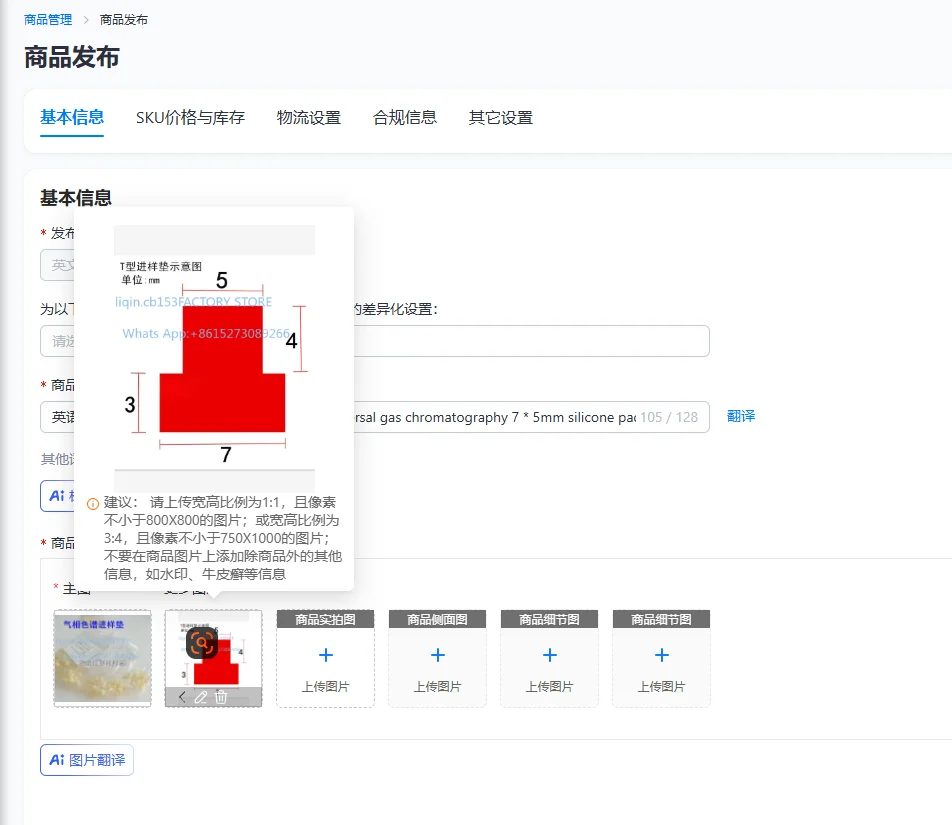
Task: Delete the diagram thumbnail with the trash icon
Action: pos(221,697)
